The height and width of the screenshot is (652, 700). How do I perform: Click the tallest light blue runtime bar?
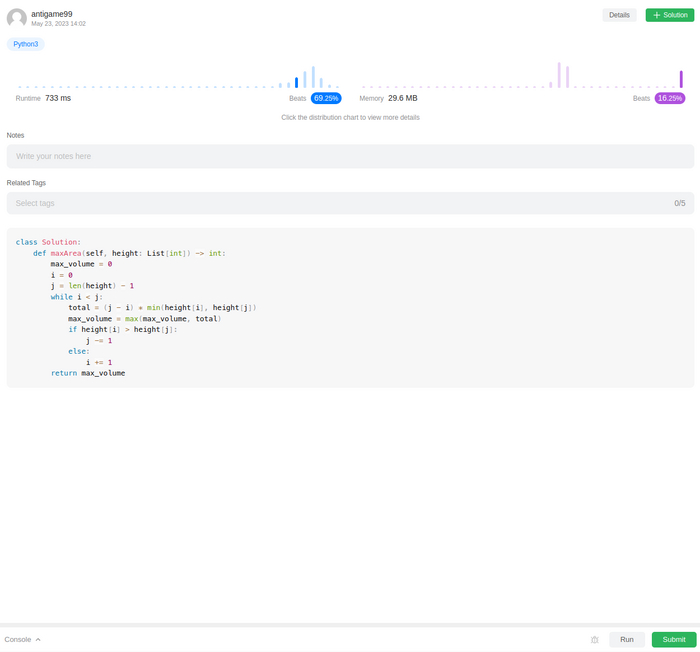pos(313,77)
